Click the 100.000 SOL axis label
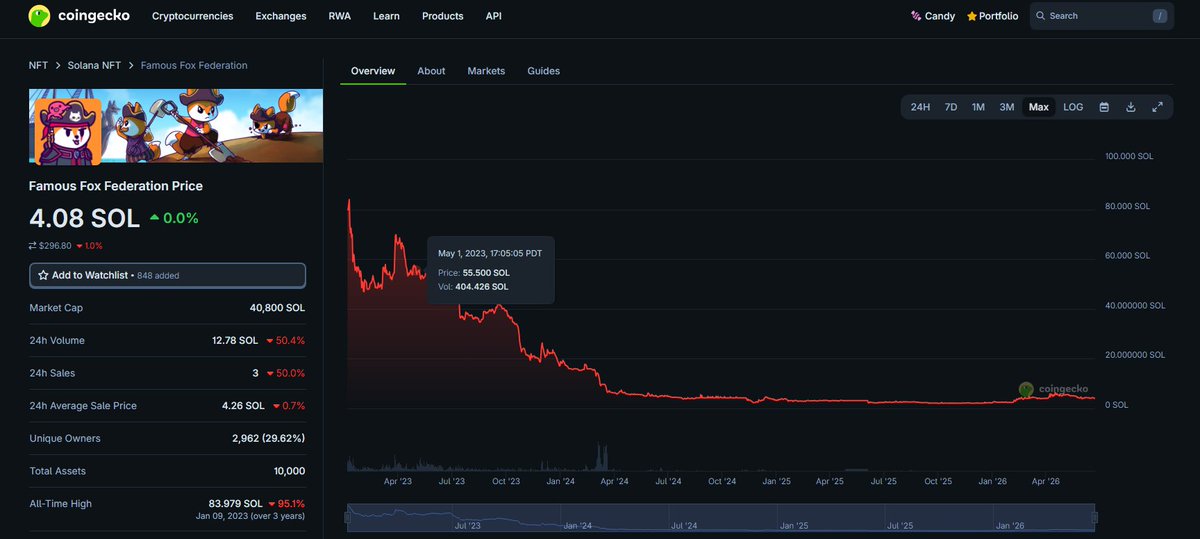 [1129, 157]
